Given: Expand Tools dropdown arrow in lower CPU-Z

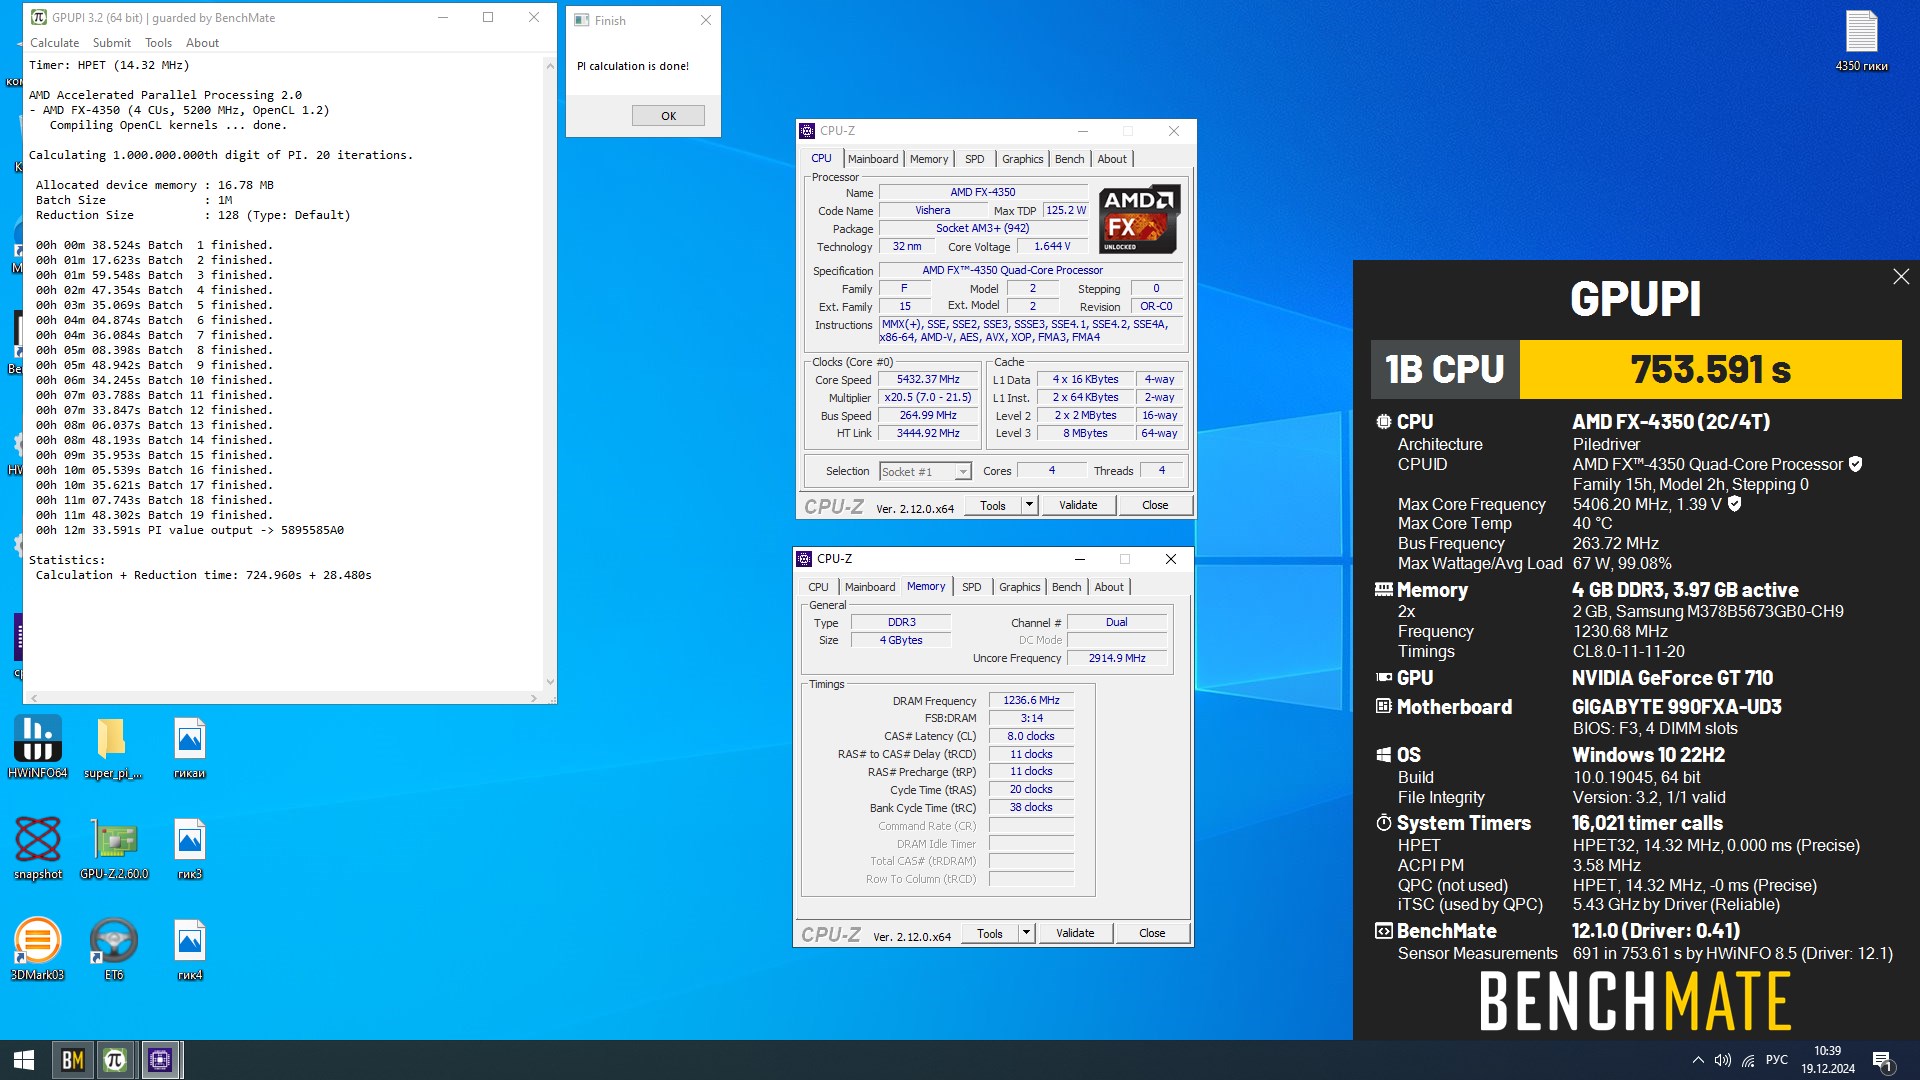Looking at the screenshot, I should click(x=1026, y=933).
